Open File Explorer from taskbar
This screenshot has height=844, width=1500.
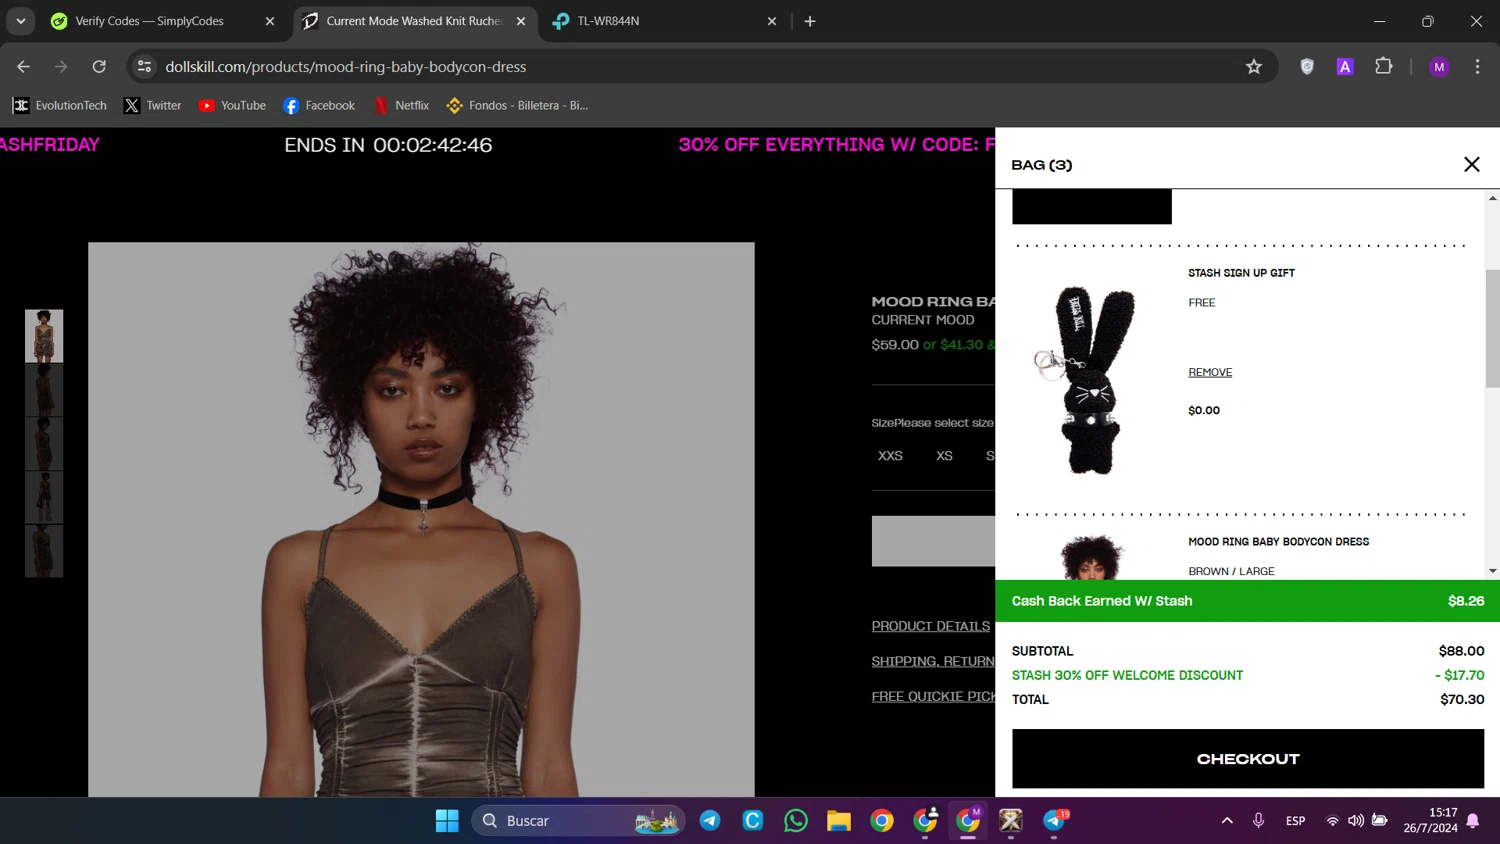pos(839,821)
